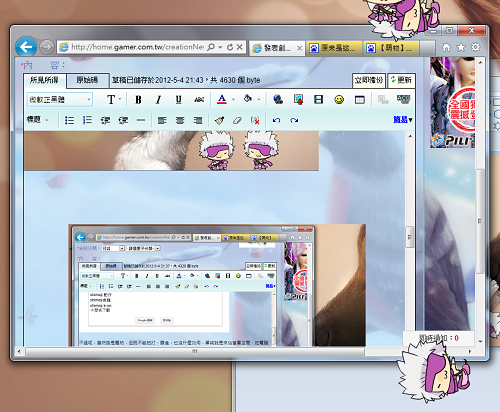Viewport: 500px width, 412px height.
Task: Apply strikethrough with the ABC icon
Action: tap(199, 99)
